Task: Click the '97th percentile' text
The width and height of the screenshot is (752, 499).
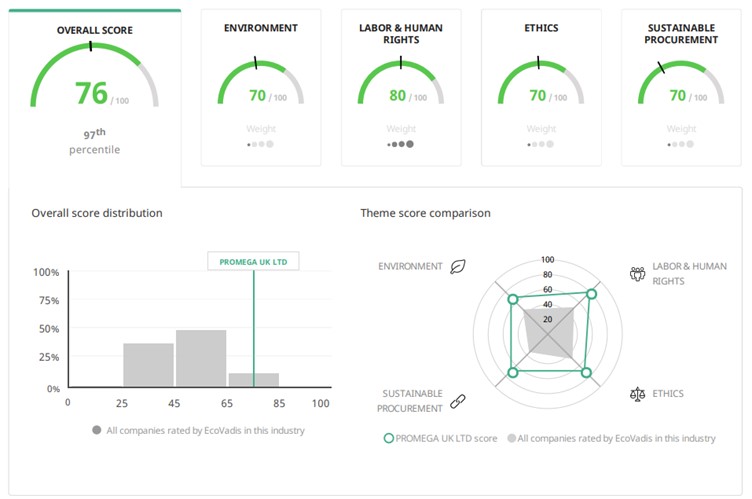Action: [x=94, y=141]
